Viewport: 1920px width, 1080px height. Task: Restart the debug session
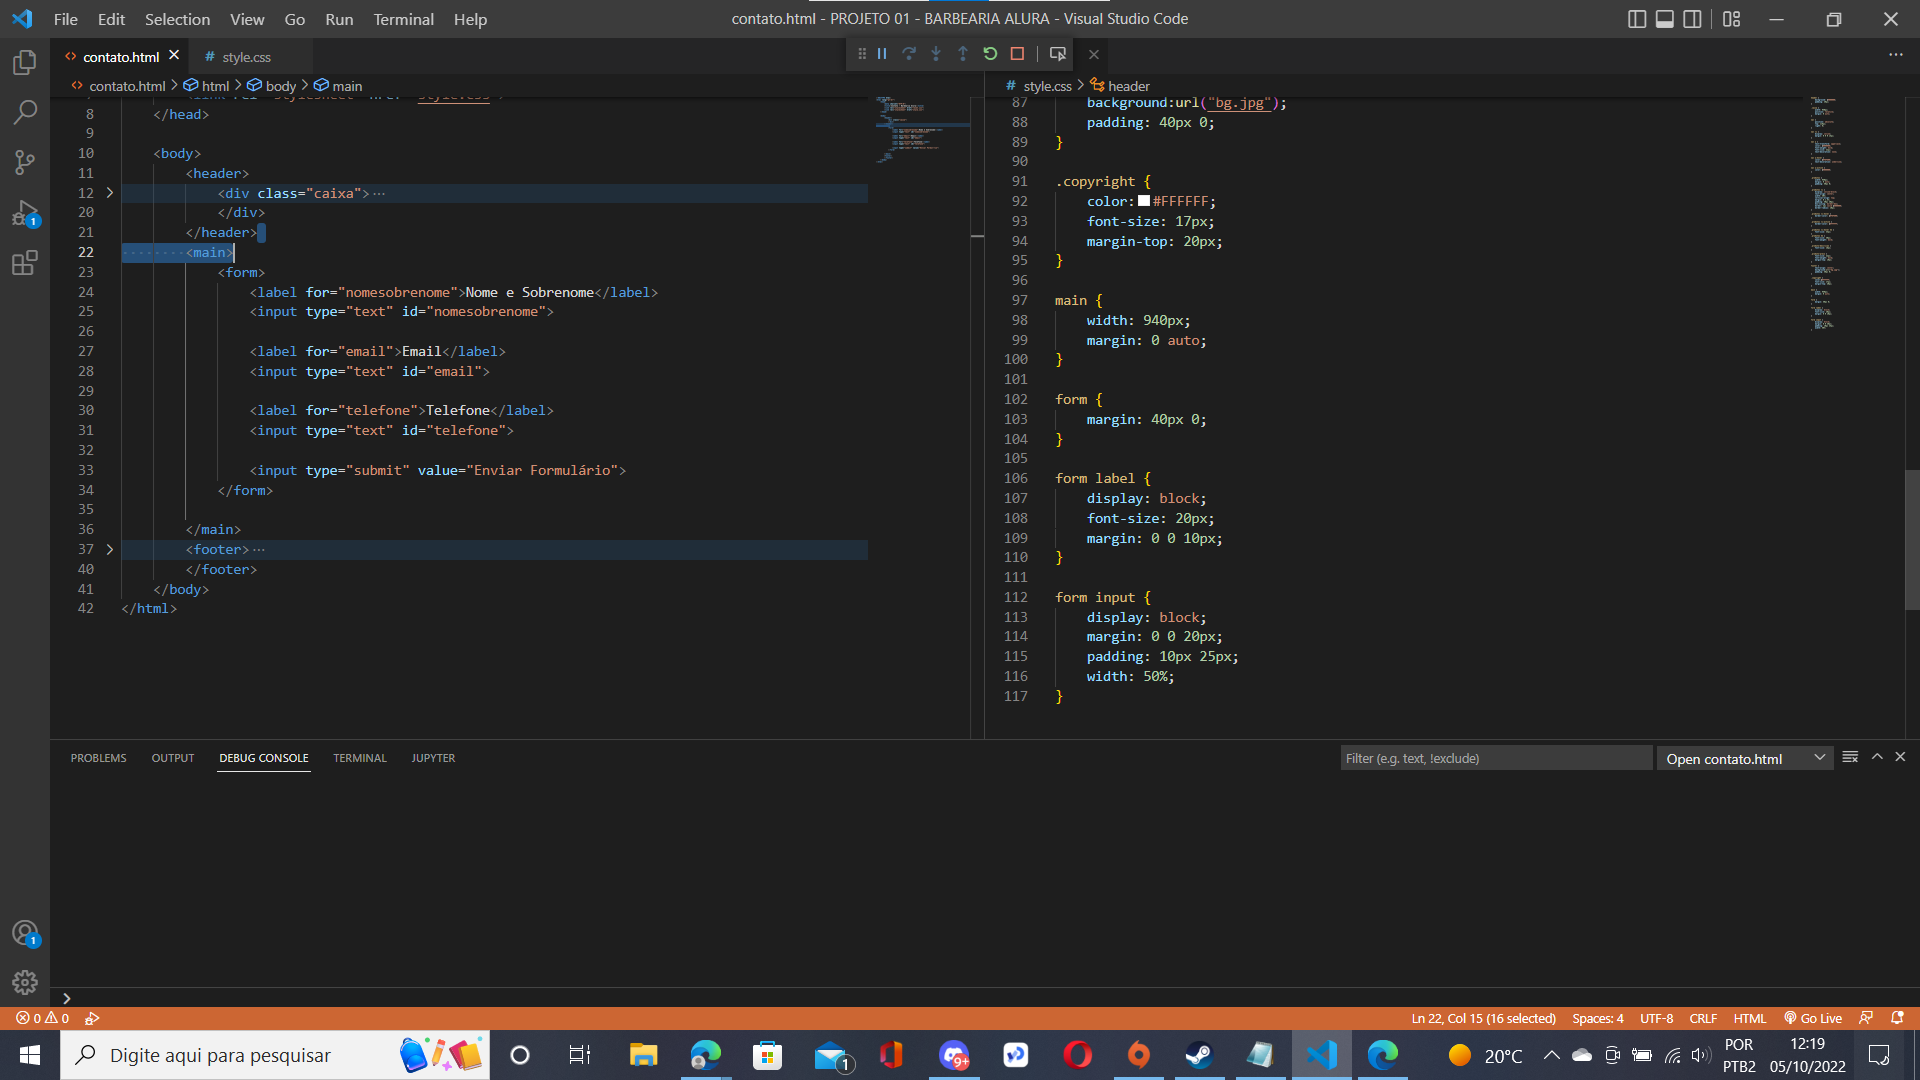pyautogui.click(x=990, y=54)
